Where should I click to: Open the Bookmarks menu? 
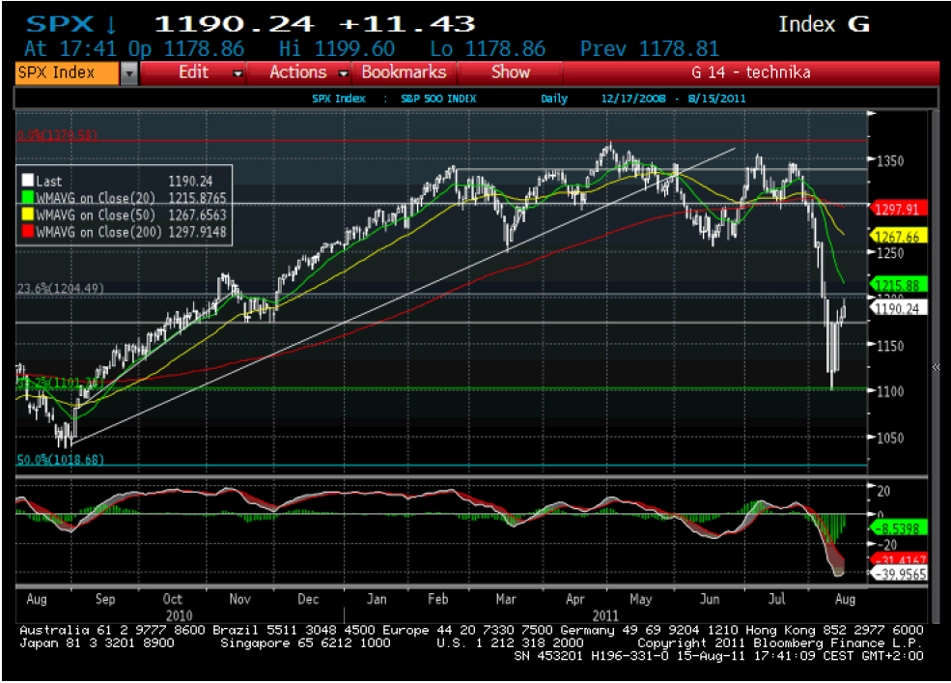404,73
